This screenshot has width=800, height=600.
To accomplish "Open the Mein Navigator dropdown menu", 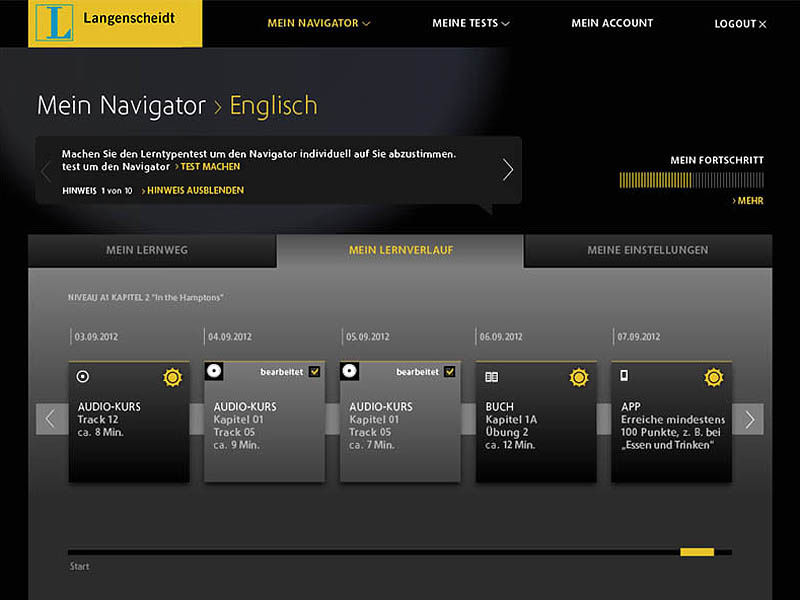I will (319, 23).
